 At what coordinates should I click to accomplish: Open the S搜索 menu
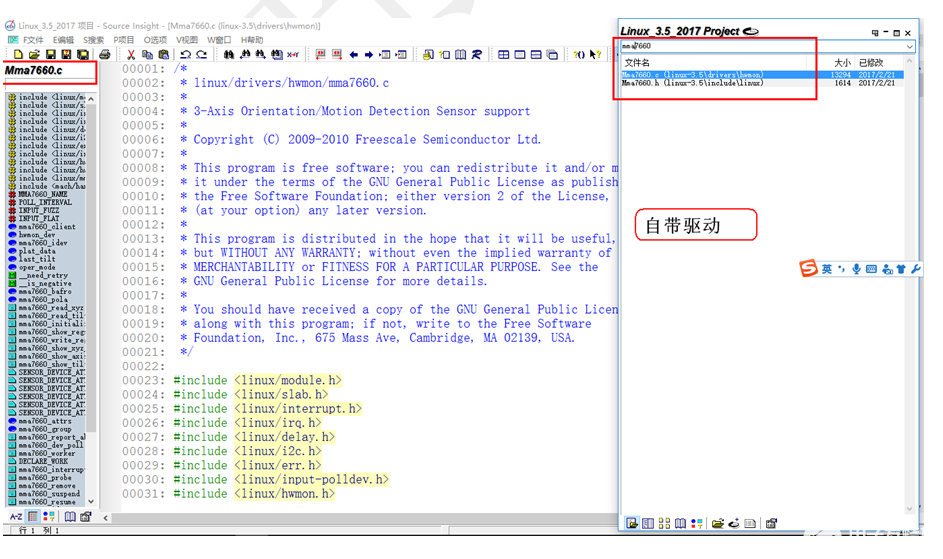93,40
